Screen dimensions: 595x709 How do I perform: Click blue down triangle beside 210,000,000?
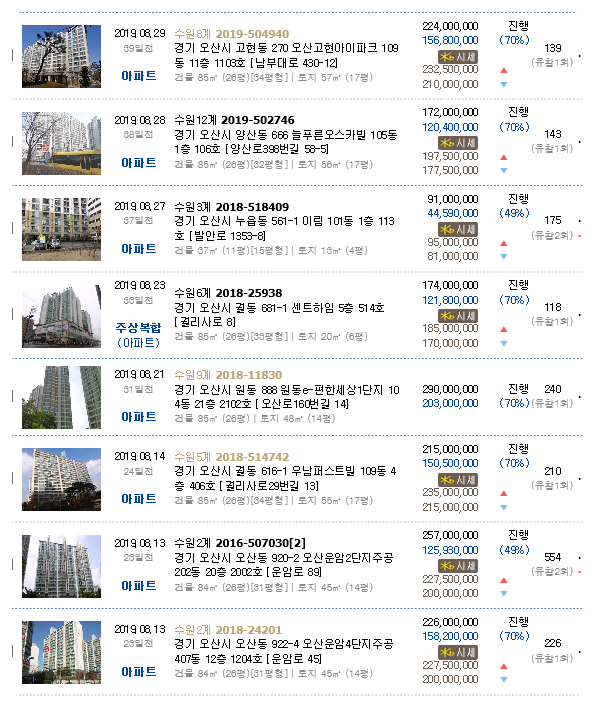(504, 85)
